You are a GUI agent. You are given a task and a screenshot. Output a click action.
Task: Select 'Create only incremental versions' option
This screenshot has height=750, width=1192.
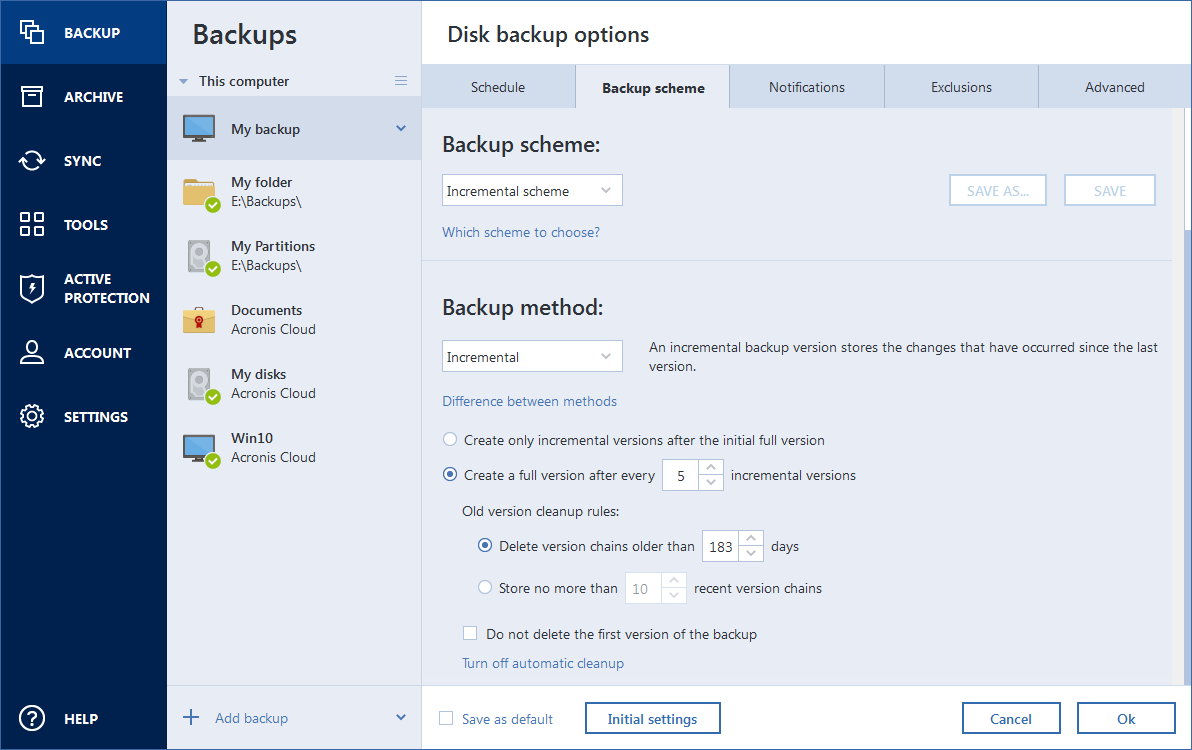(450, 439)
